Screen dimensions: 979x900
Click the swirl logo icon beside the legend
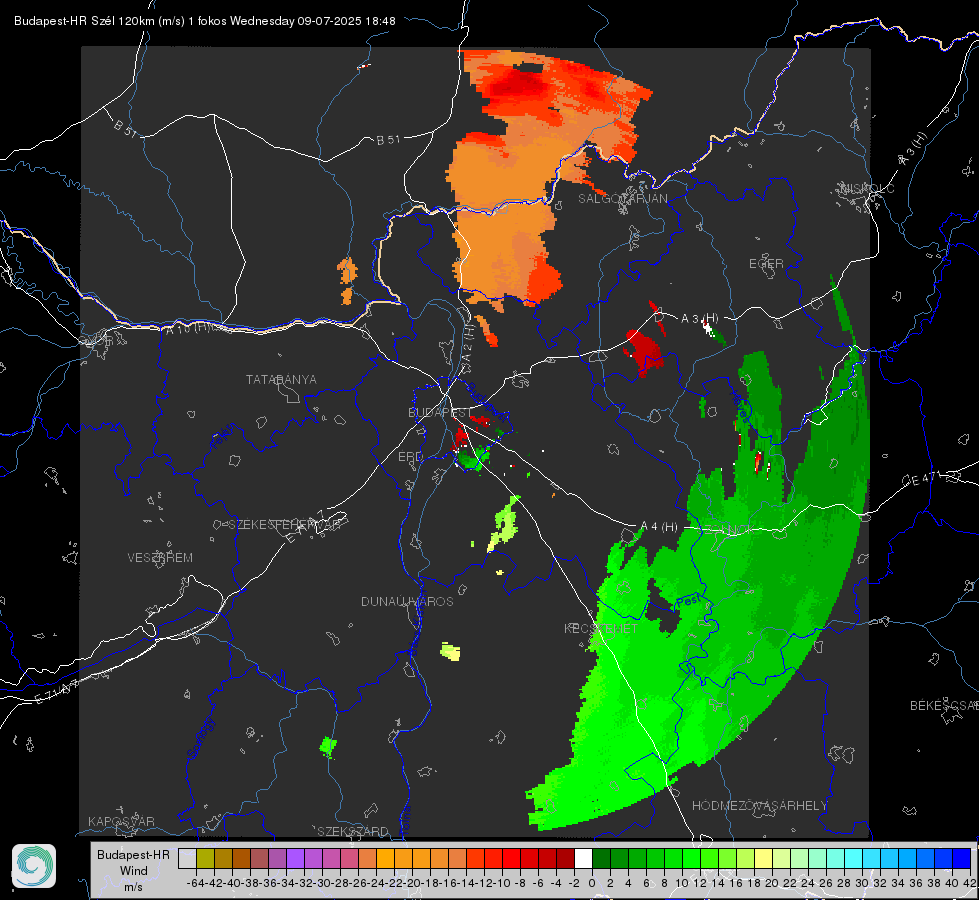(34, 866)
